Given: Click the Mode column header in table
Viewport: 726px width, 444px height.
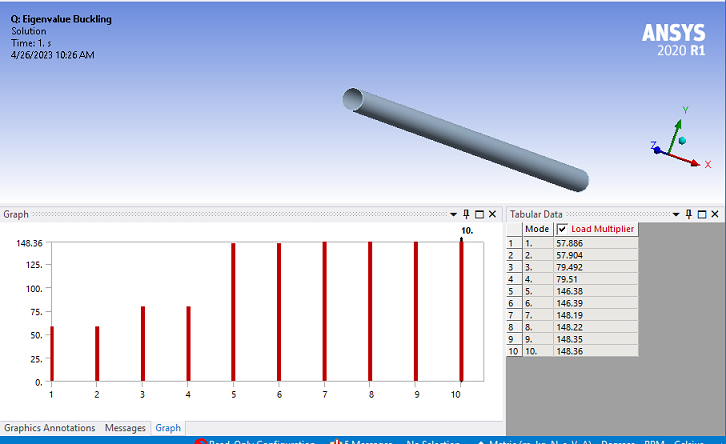Looking at the screenshot, I should click(x=538, y=229).
